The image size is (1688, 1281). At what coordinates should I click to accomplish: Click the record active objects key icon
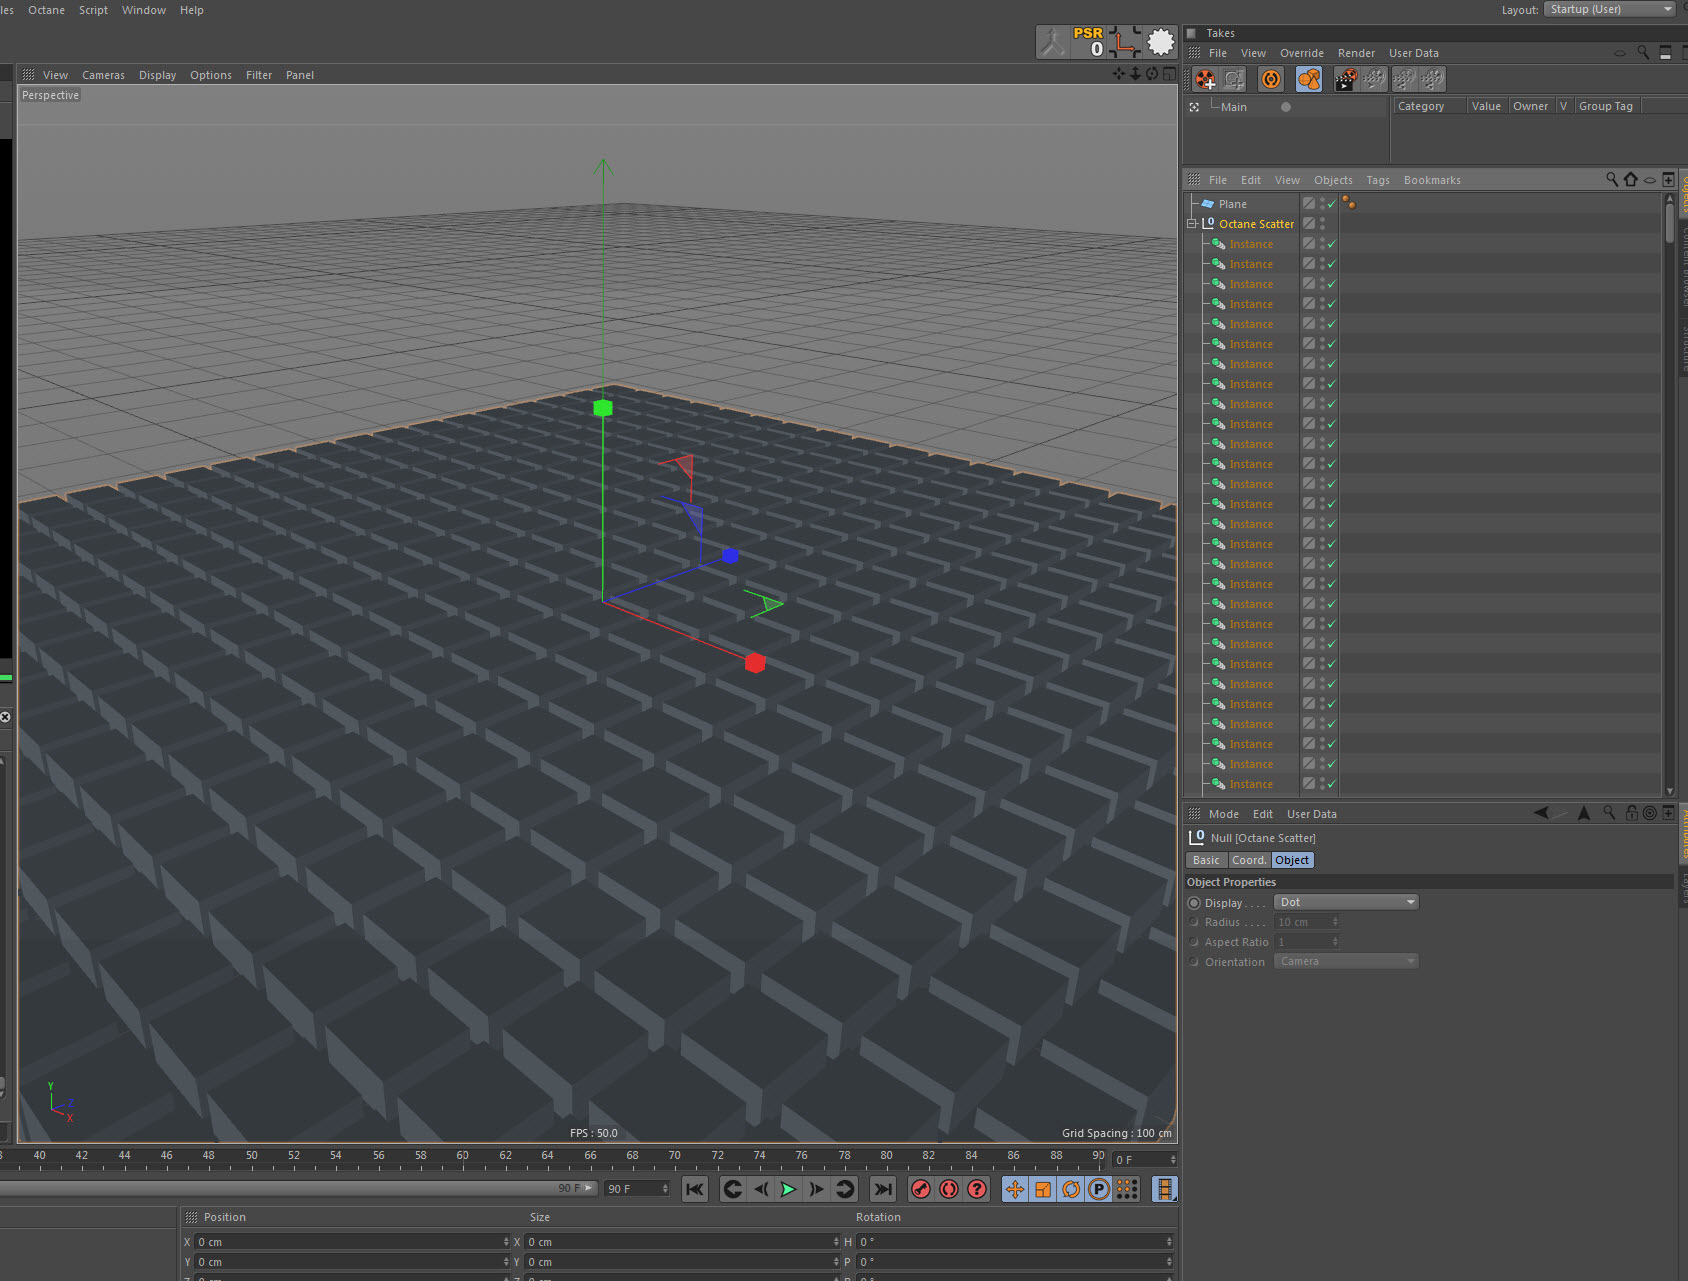(921, 1189)
